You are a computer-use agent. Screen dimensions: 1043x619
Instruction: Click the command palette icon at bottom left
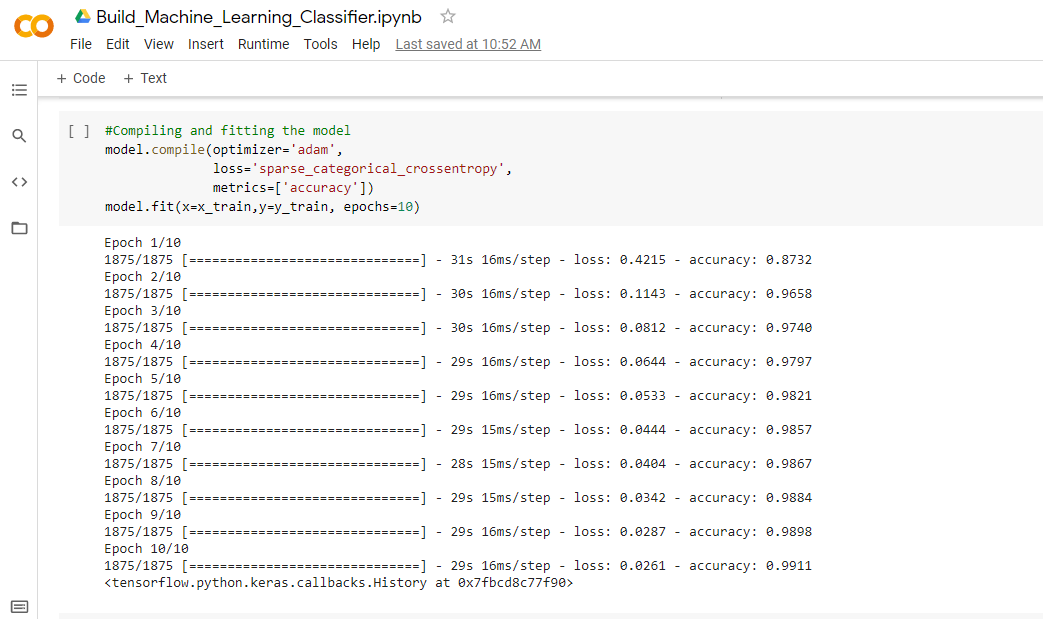[x=19, y=606]
